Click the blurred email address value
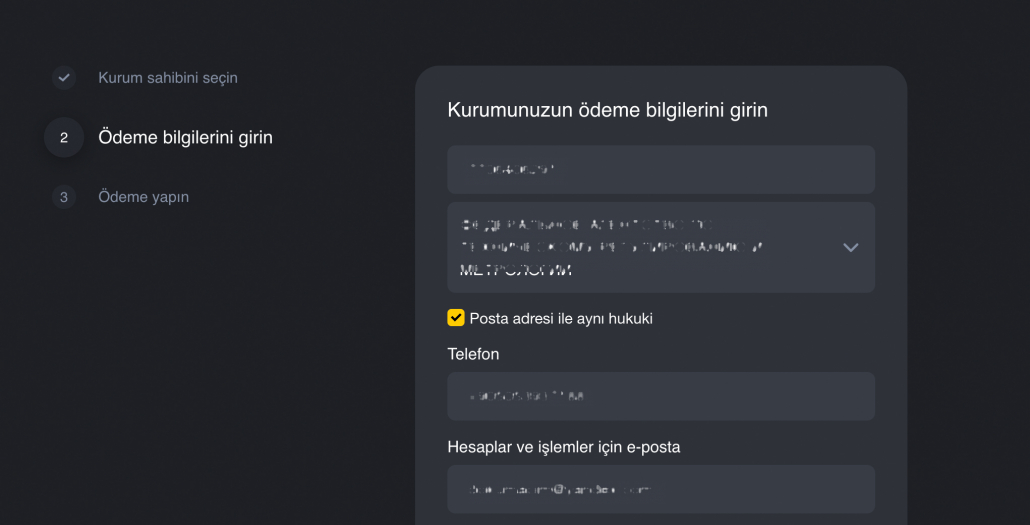 pyautogui.click(x=559, y=490)
